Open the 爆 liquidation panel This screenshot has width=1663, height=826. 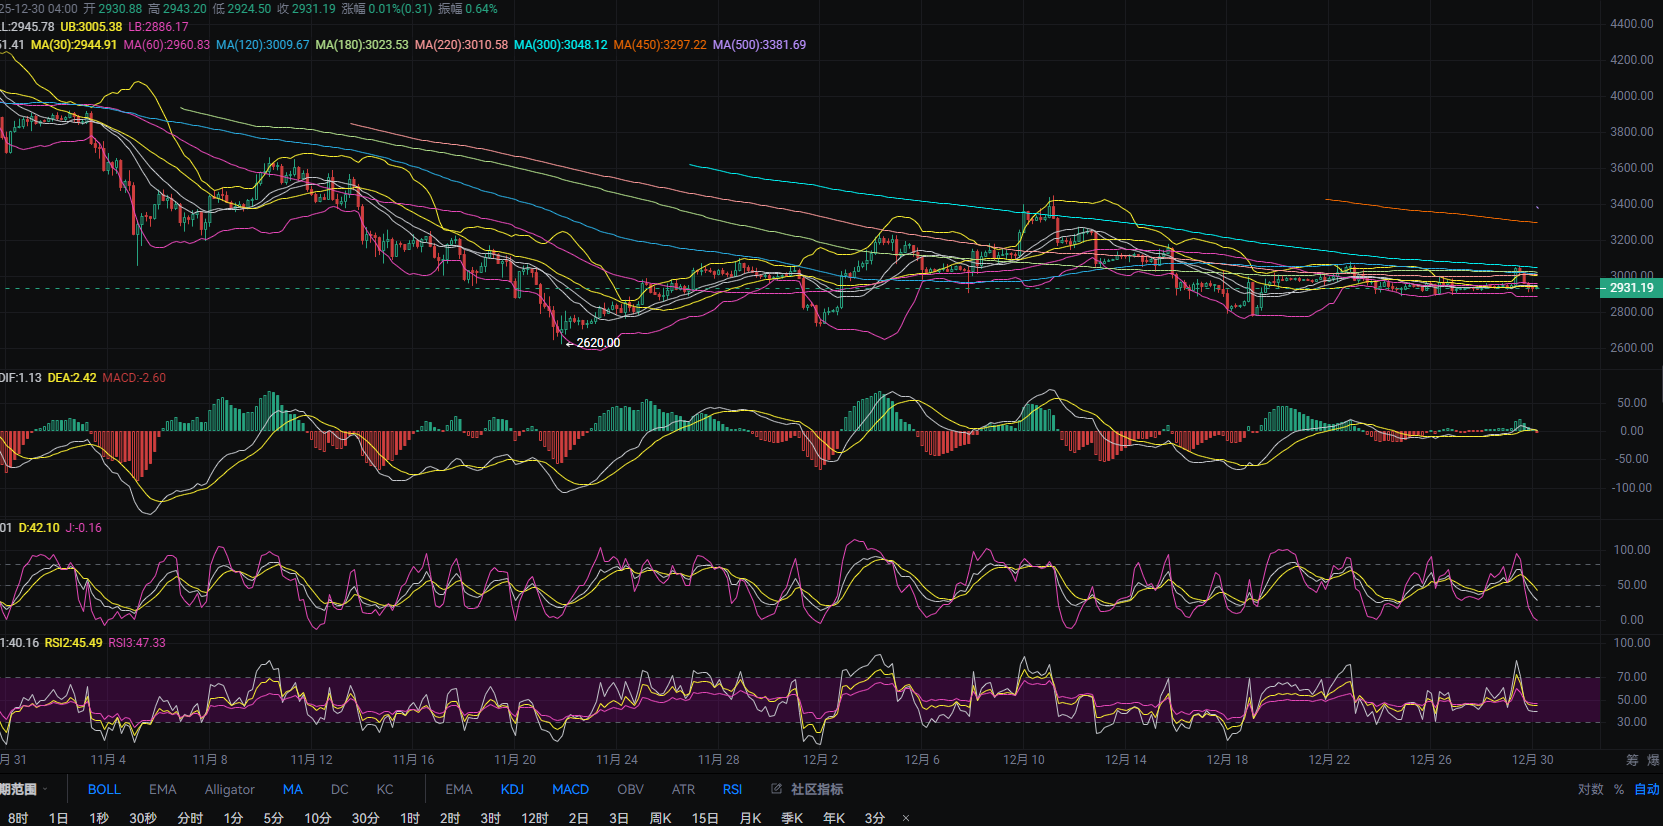1653,760
